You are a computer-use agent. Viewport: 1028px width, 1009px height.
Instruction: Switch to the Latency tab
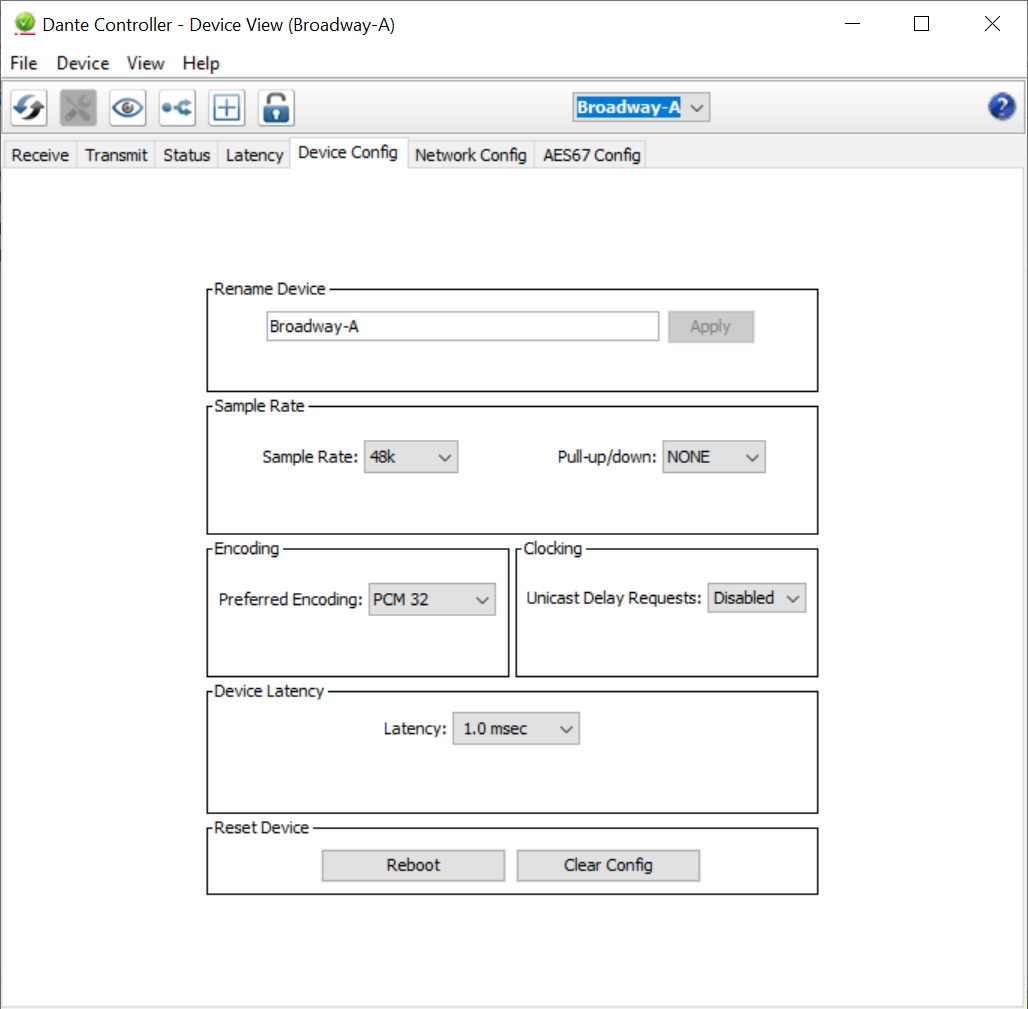coord(254,155)
